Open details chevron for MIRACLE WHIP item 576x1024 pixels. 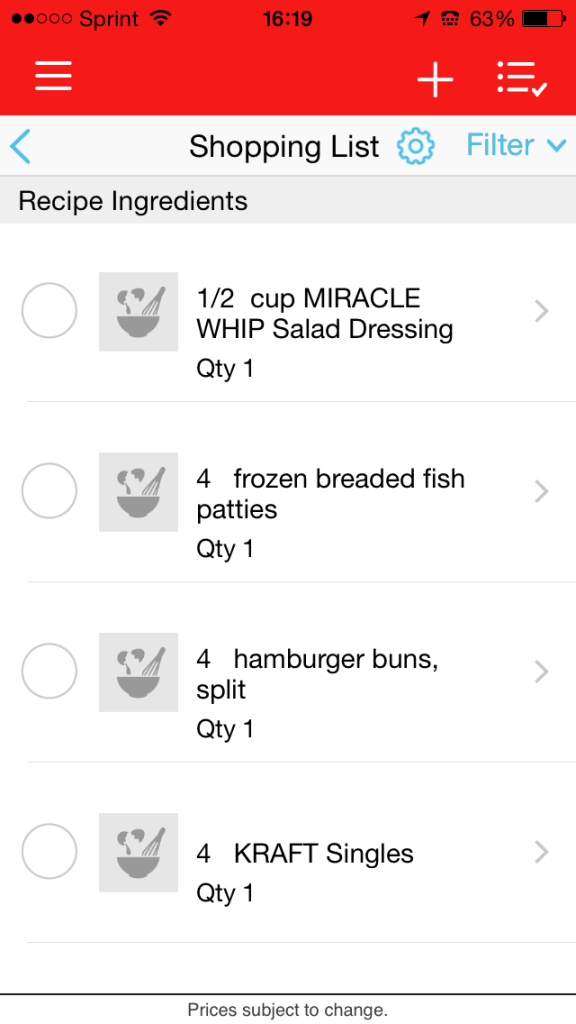[541, 312]
